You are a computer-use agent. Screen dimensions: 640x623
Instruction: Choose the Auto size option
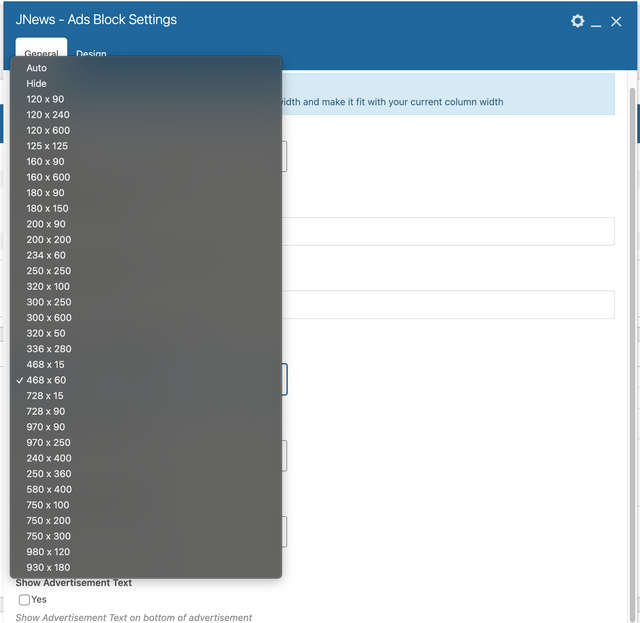pyautogui.click(x=146, y=68)
